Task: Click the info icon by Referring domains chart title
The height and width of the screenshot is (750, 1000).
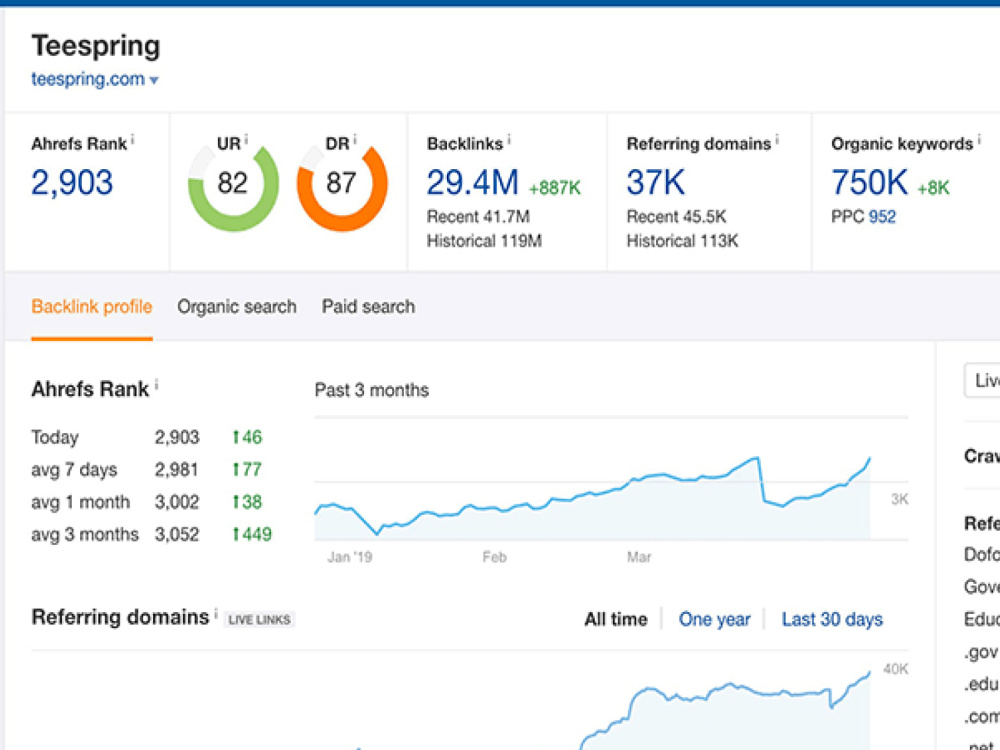Action: (x=216, y=614)
